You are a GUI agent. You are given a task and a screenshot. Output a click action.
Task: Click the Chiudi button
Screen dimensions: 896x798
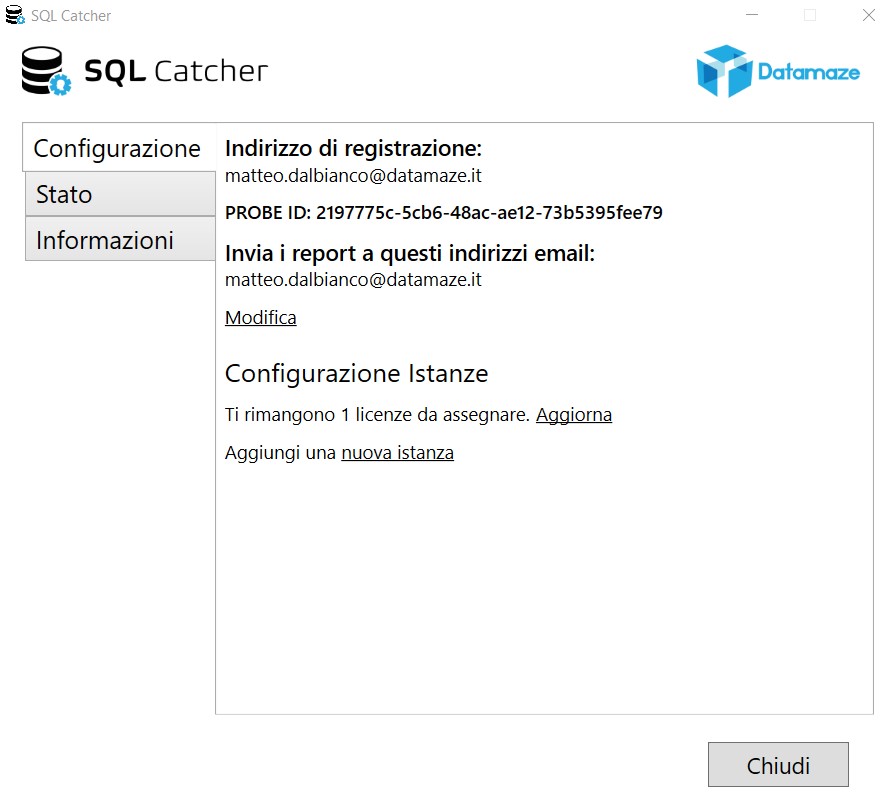coord(778,765)
